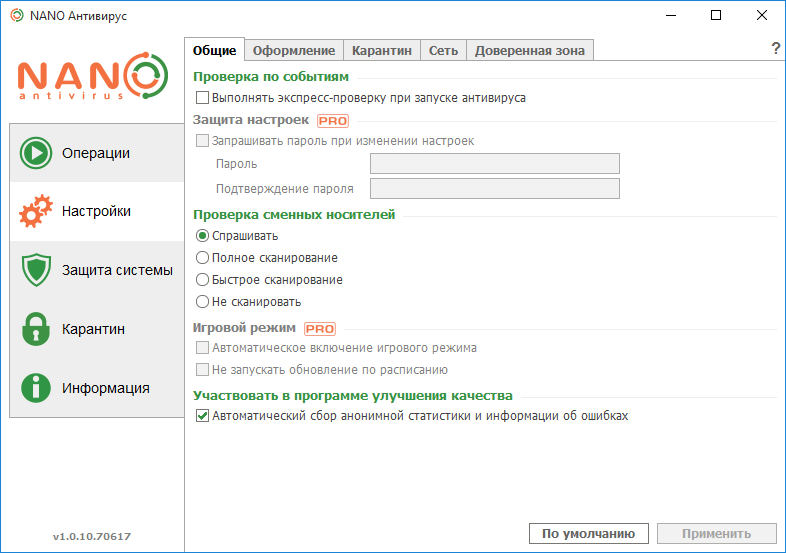
Task: Click the По умолчанию button
Action: click(588, 533)
